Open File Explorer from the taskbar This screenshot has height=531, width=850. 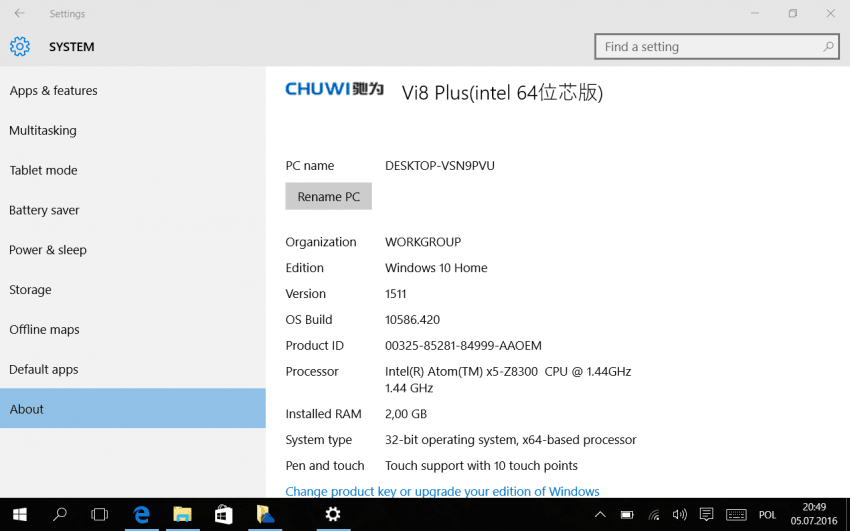[183, 514]
